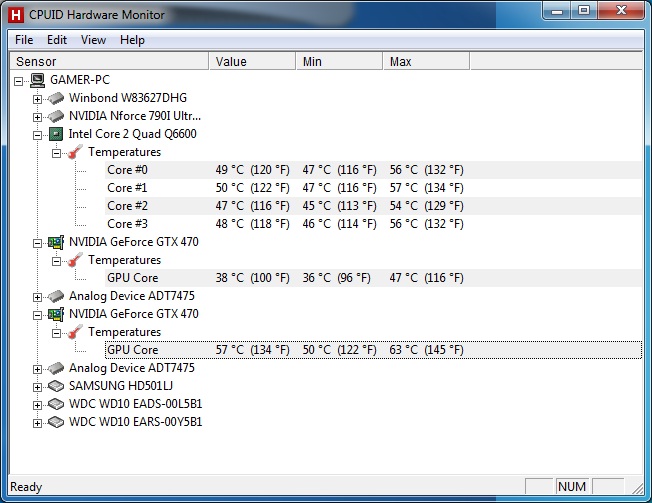Select the Intel Core 2 Quad Q6600 label
Image resolution: width=652 pixels, height=503 pixels.
tap(132, 134)
